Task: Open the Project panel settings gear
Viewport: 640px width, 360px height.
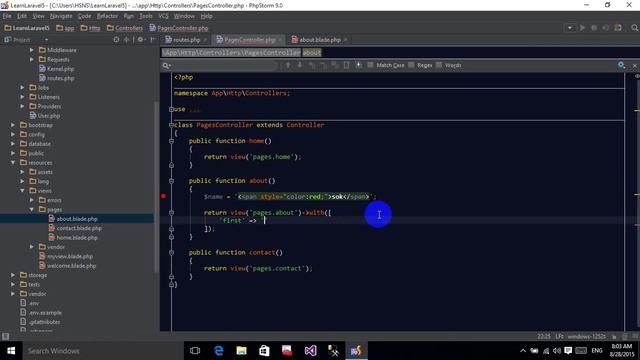Action: (x=141, y=40)
